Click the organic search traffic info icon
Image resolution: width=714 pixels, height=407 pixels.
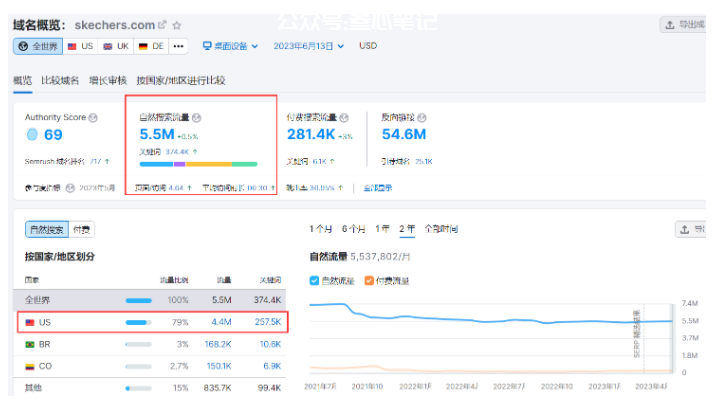[x=196, y=117]
